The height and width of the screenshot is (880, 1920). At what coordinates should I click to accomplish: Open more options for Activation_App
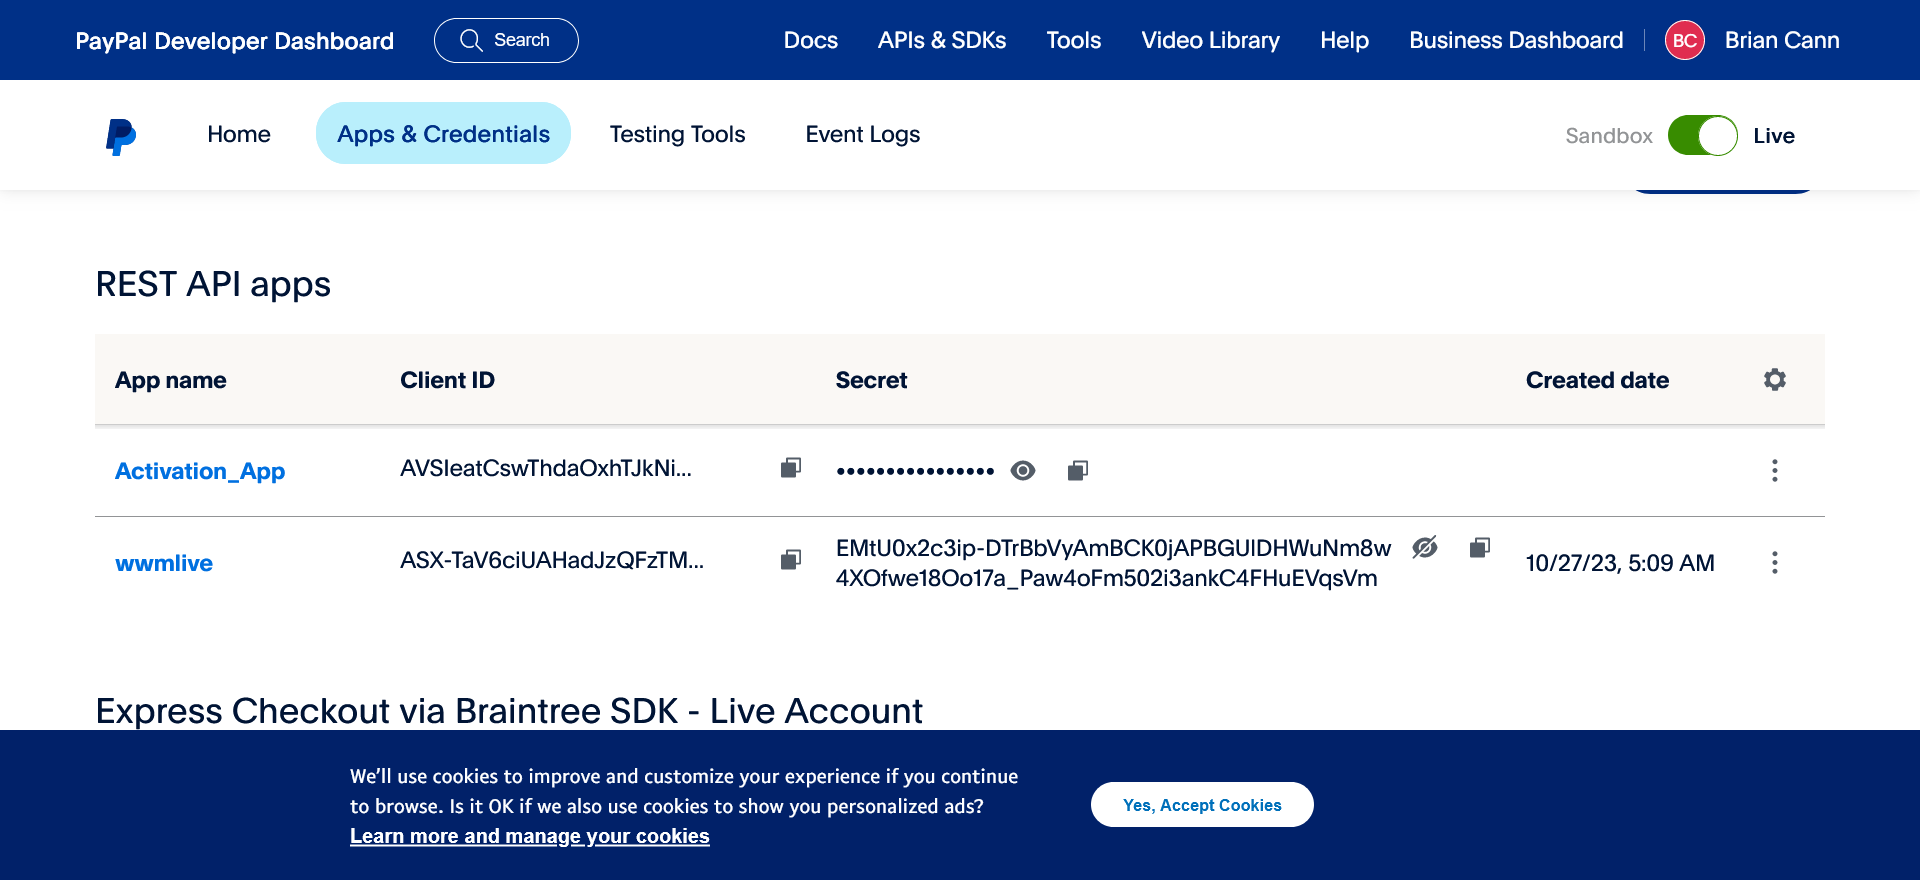[1775, 471]
